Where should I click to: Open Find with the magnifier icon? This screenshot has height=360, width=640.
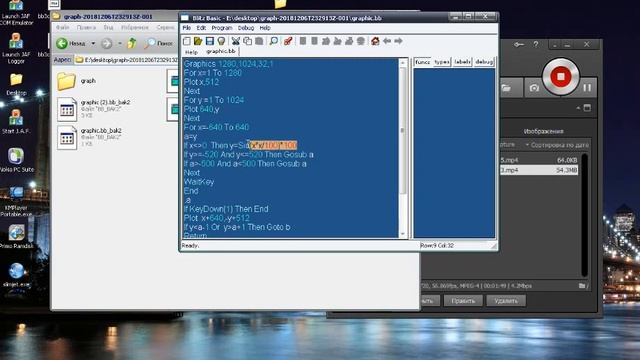[273, 41]
